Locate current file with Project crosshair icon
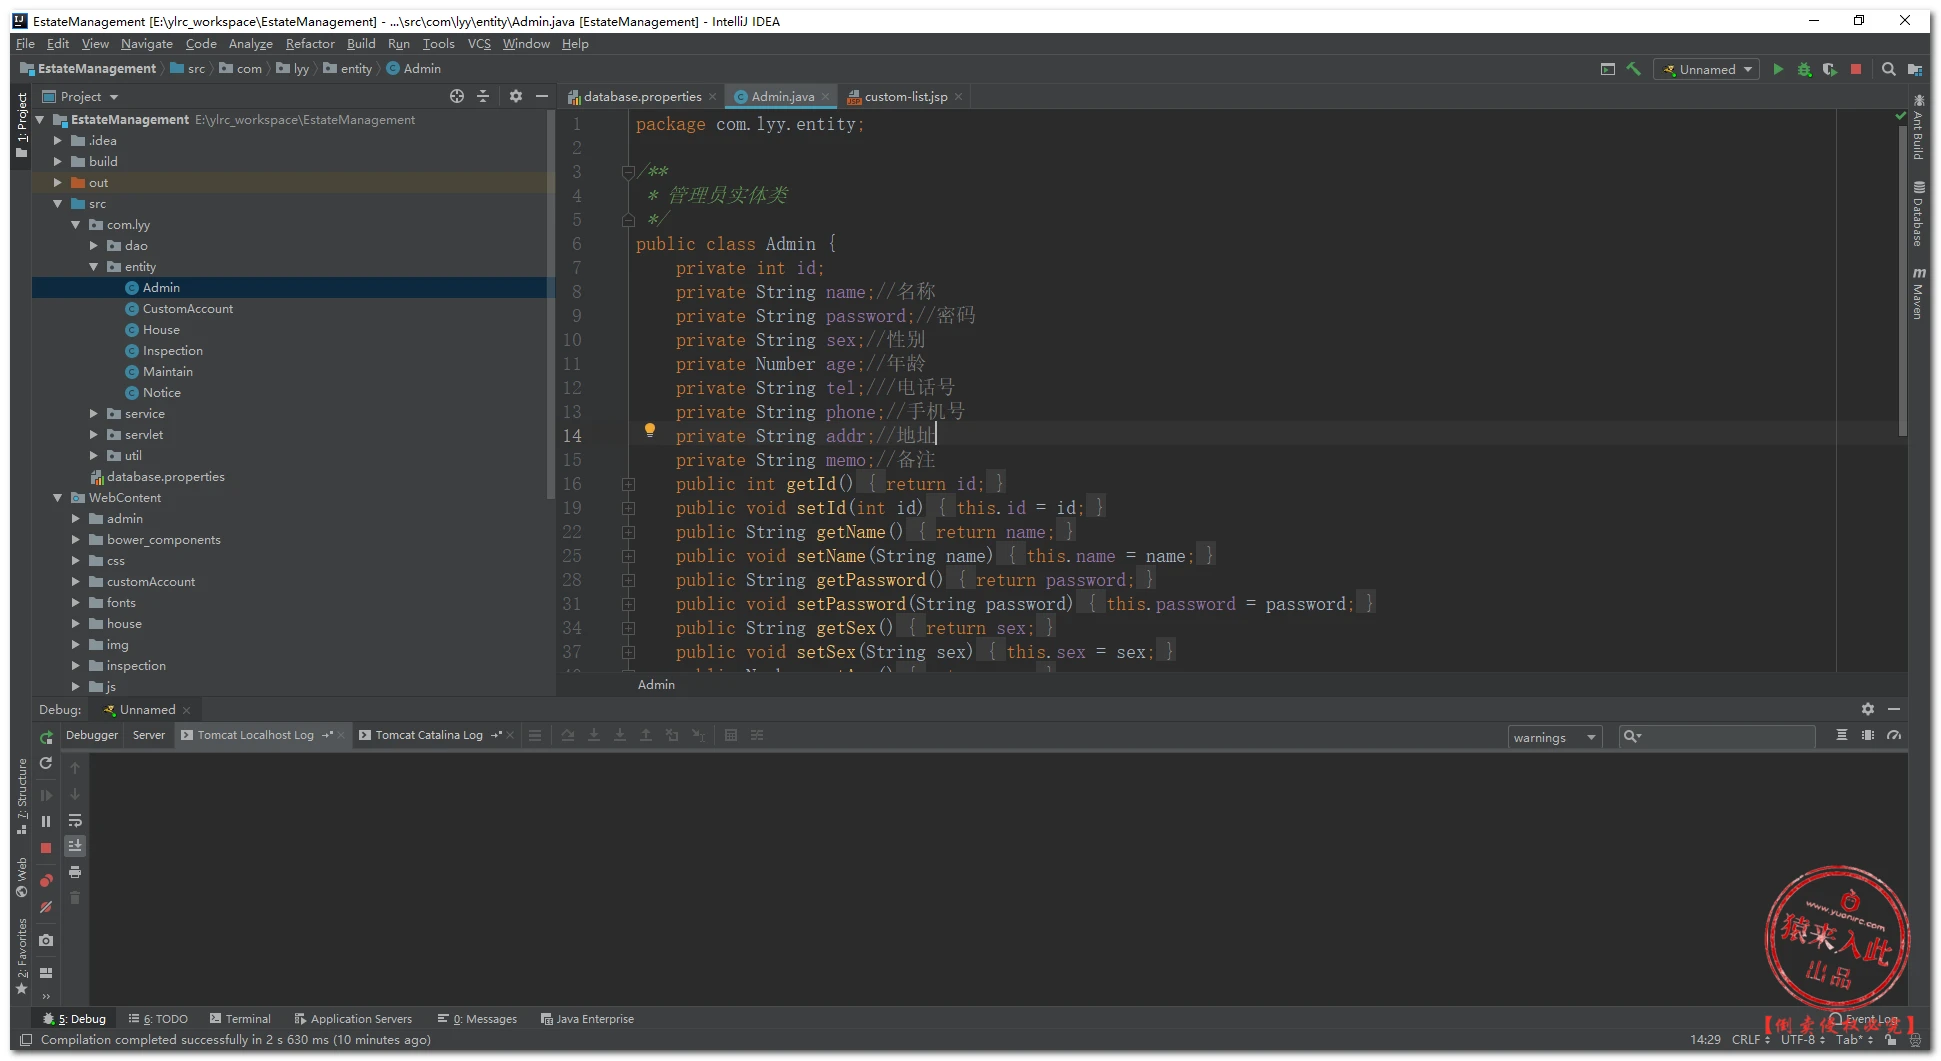The width and height of the screenshot is (1941, 1061). pos(457,96)
